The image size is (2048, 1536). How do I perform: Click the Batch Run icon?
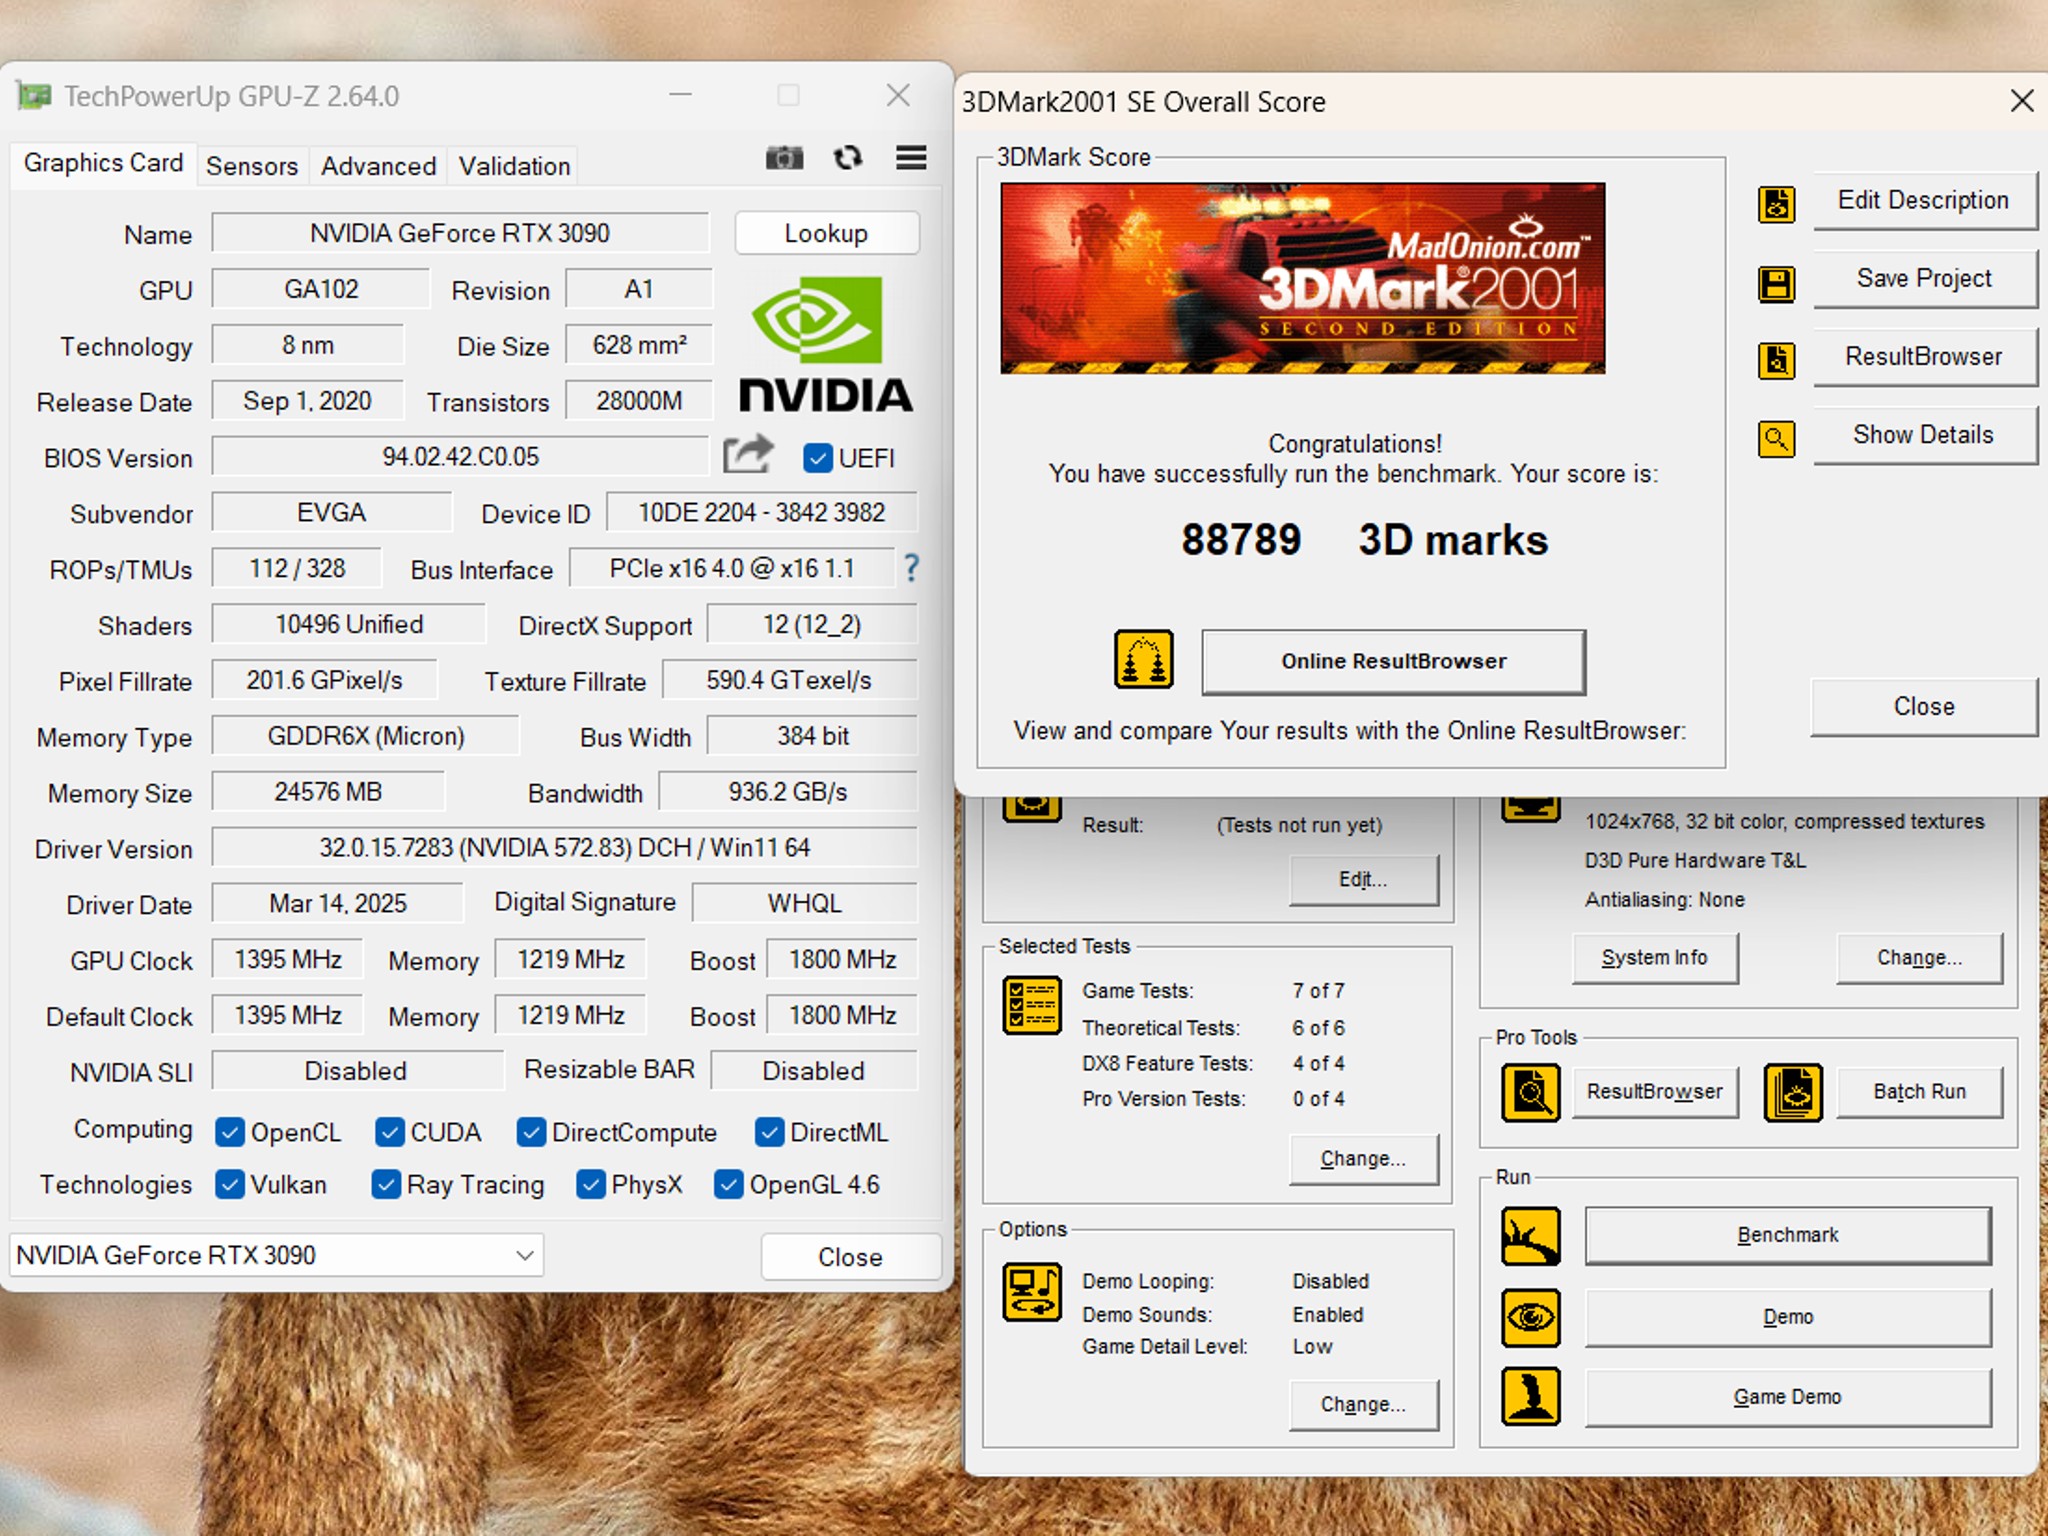point(1793,1093)
